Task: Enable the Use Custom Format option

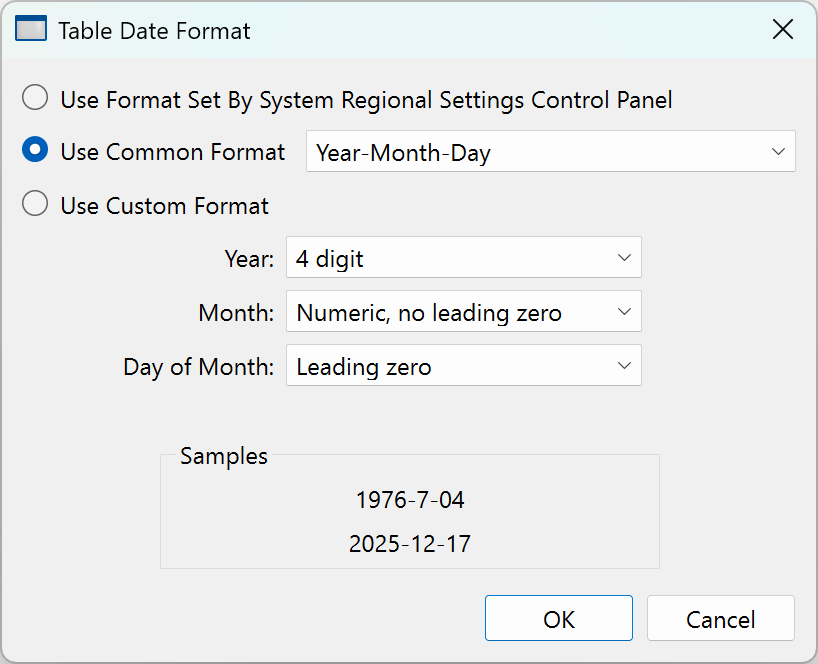Action: point(35,205)
